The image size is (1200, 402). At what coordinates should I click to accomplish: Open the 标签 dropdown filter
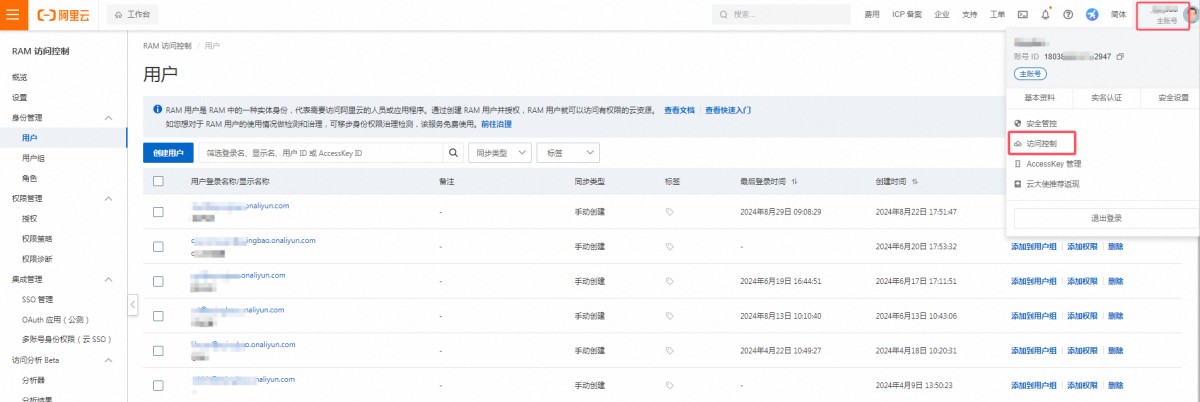pyautogui.click(x=567, y=152)
